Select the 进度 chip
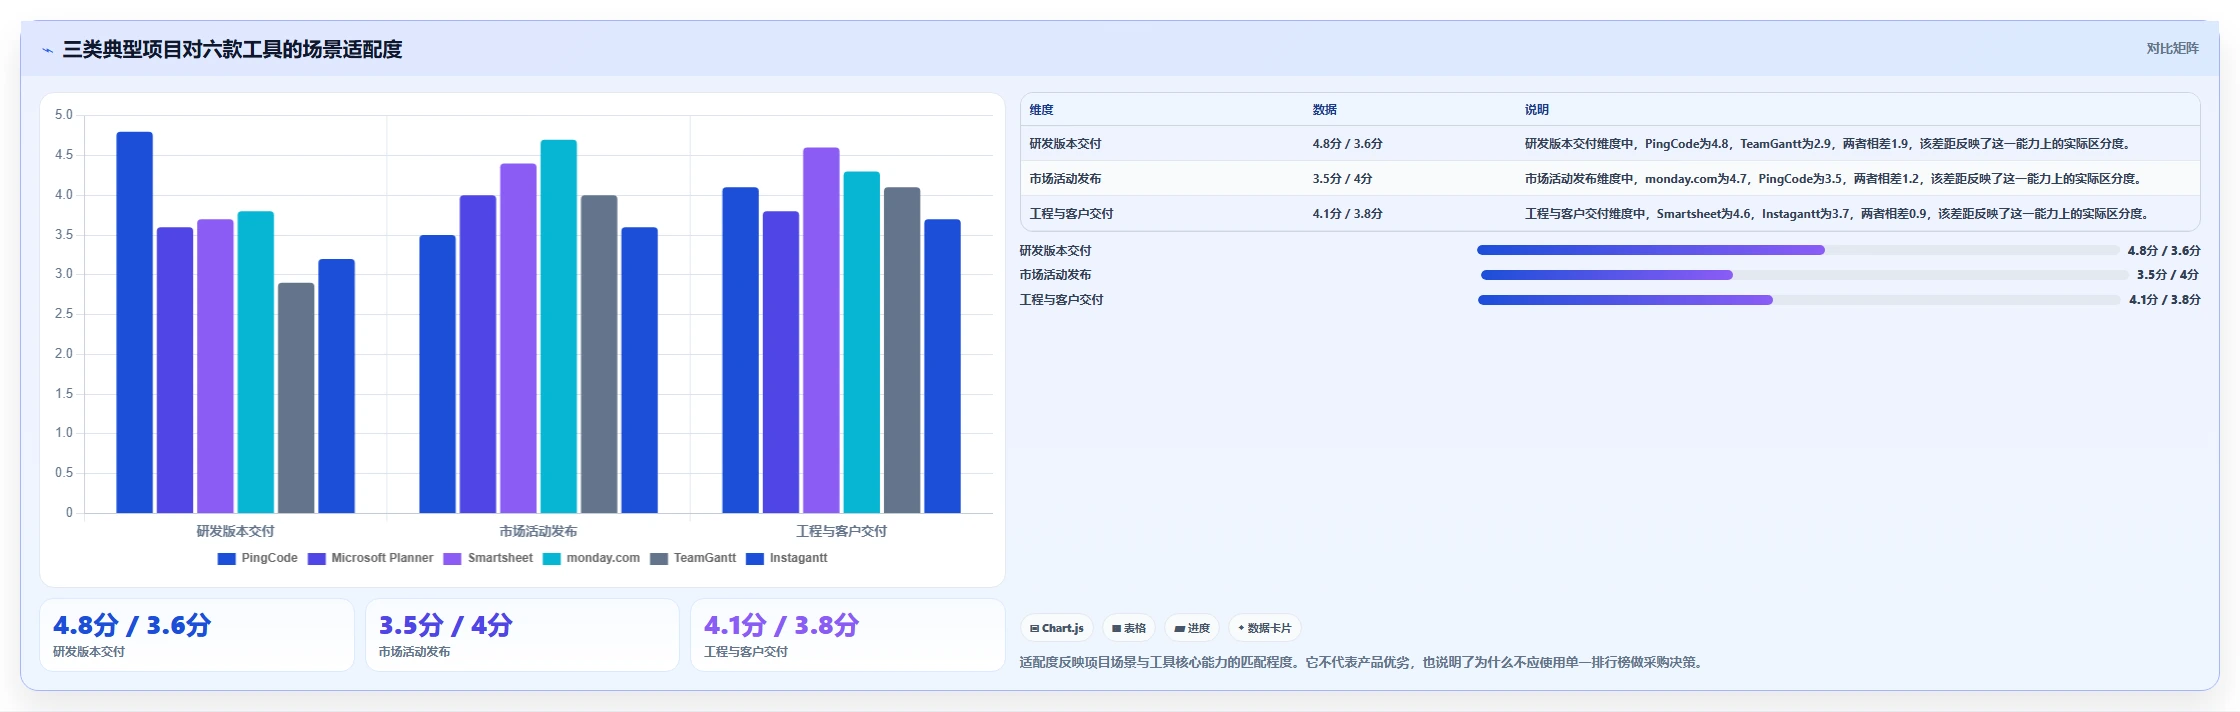The width and height of the screenshot is (2240, 712). [x=1192, y=628]
